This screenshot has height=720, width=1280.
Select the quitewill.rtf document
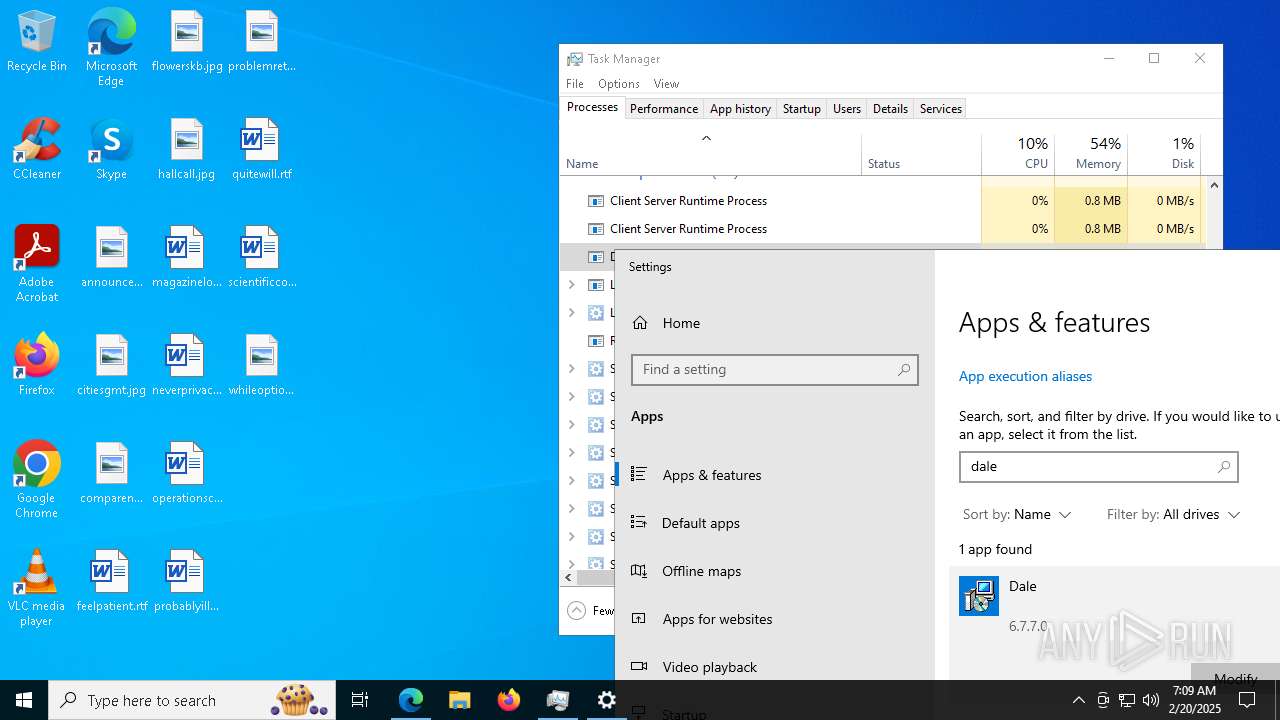(x=262, y=150)
